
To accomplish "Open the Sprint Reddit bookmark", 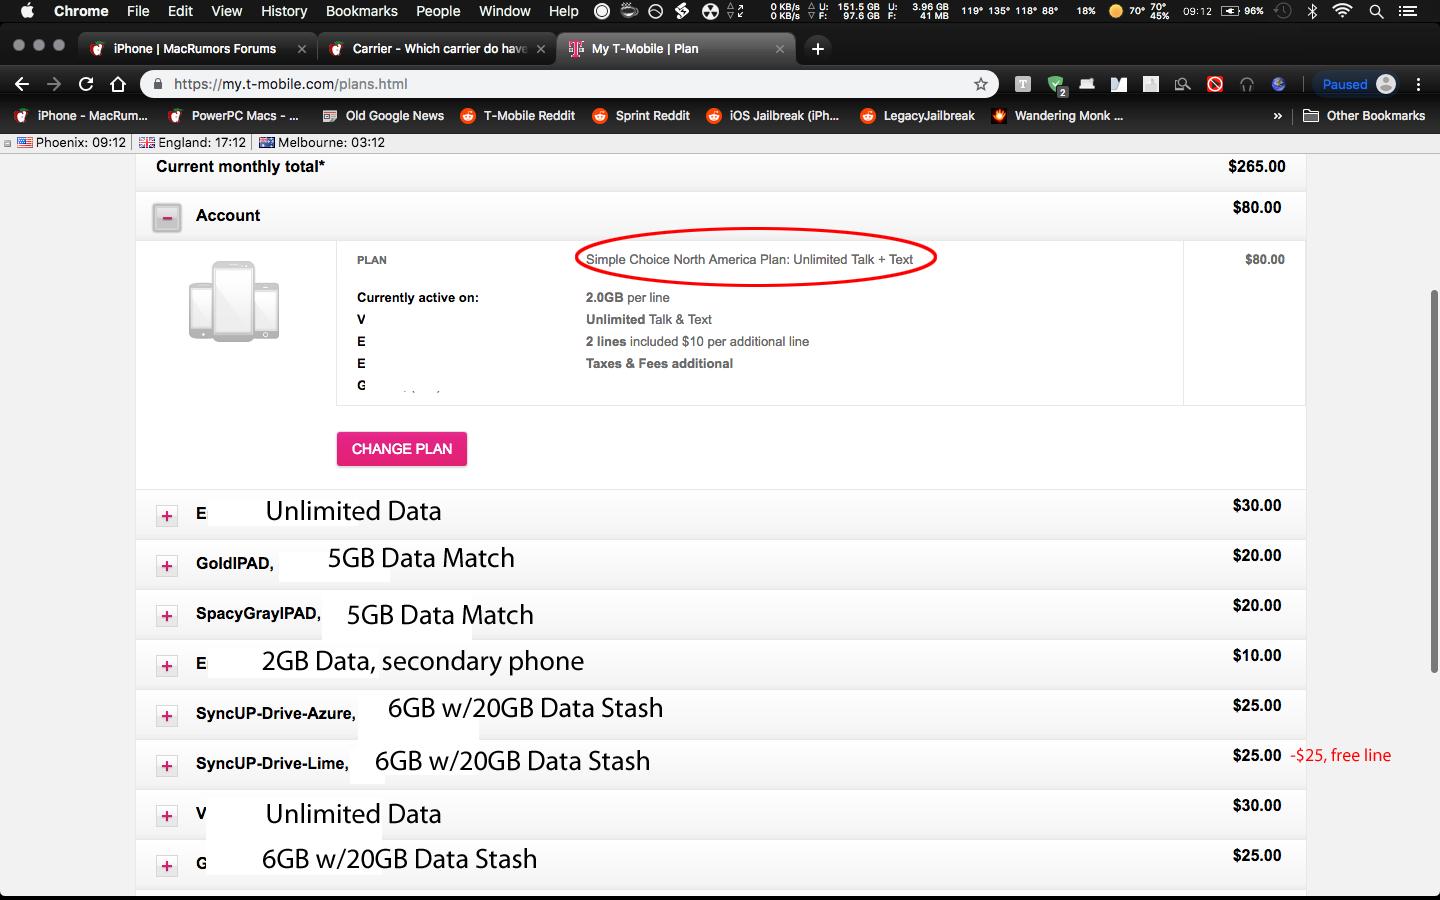I will coord(641,116).
